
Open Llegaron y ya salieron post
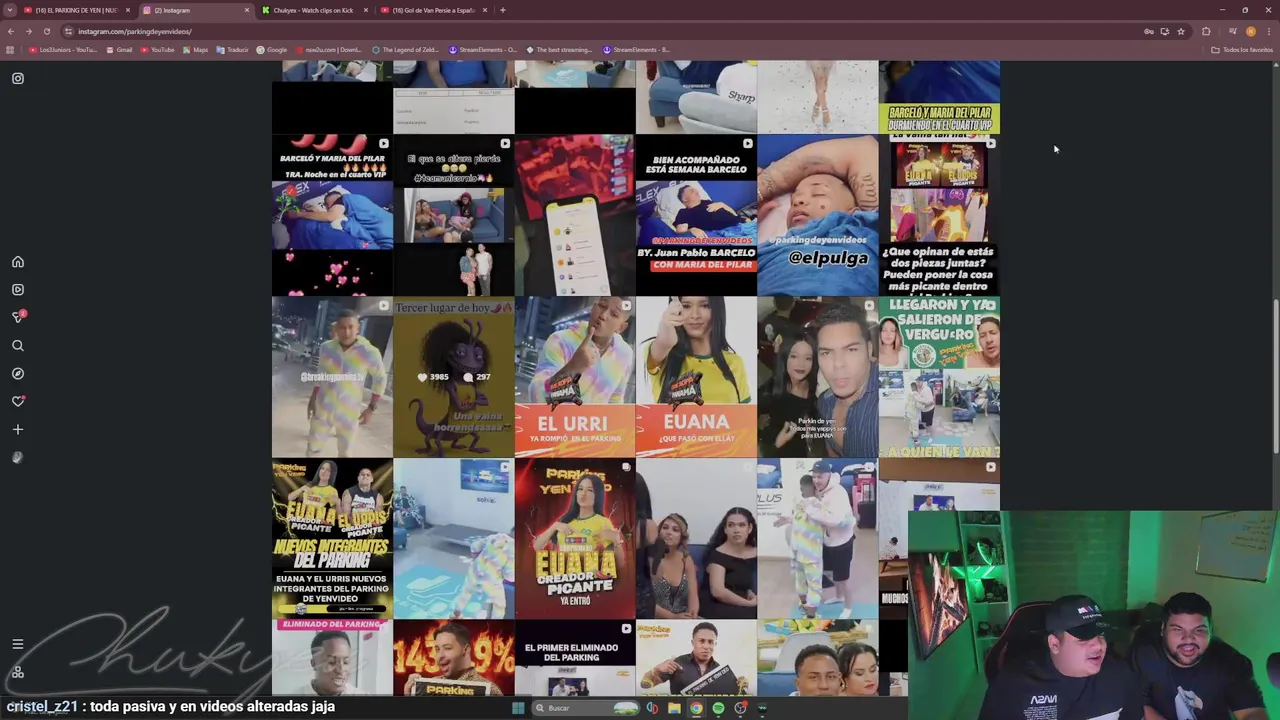point(939,377)
